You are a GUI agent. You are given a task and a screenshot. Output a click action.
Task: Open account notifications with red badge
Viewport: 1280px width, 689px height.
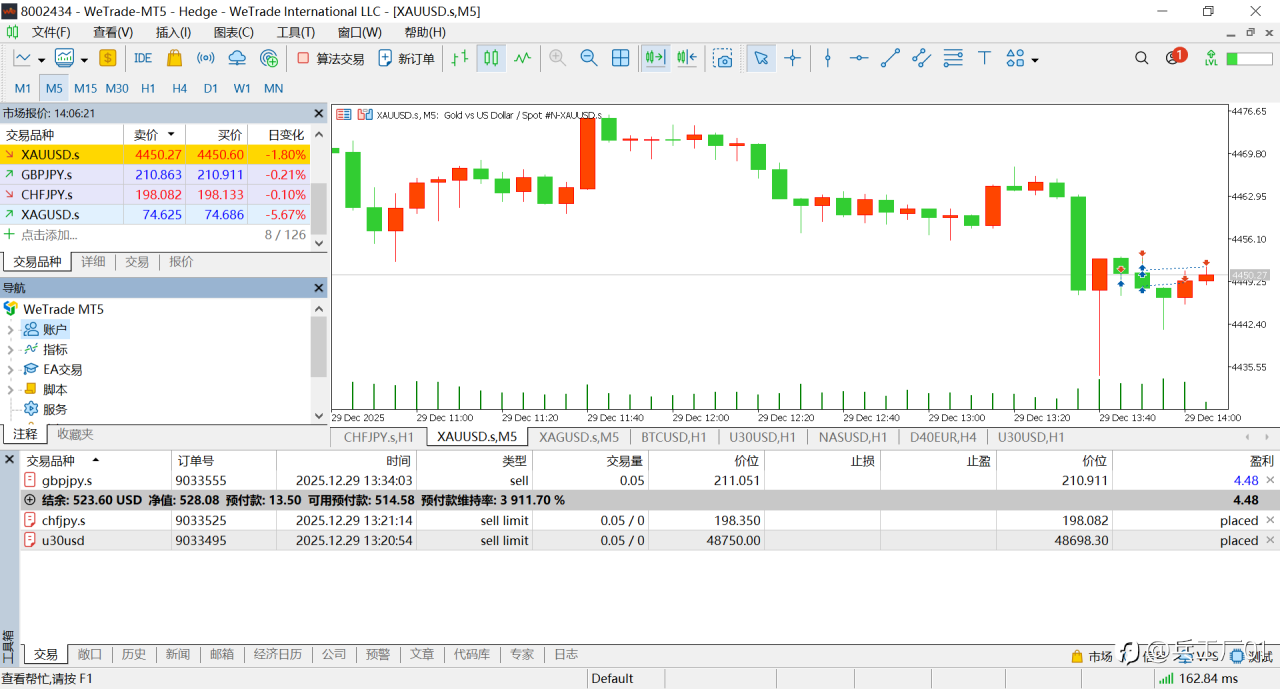pos(1175,57)
